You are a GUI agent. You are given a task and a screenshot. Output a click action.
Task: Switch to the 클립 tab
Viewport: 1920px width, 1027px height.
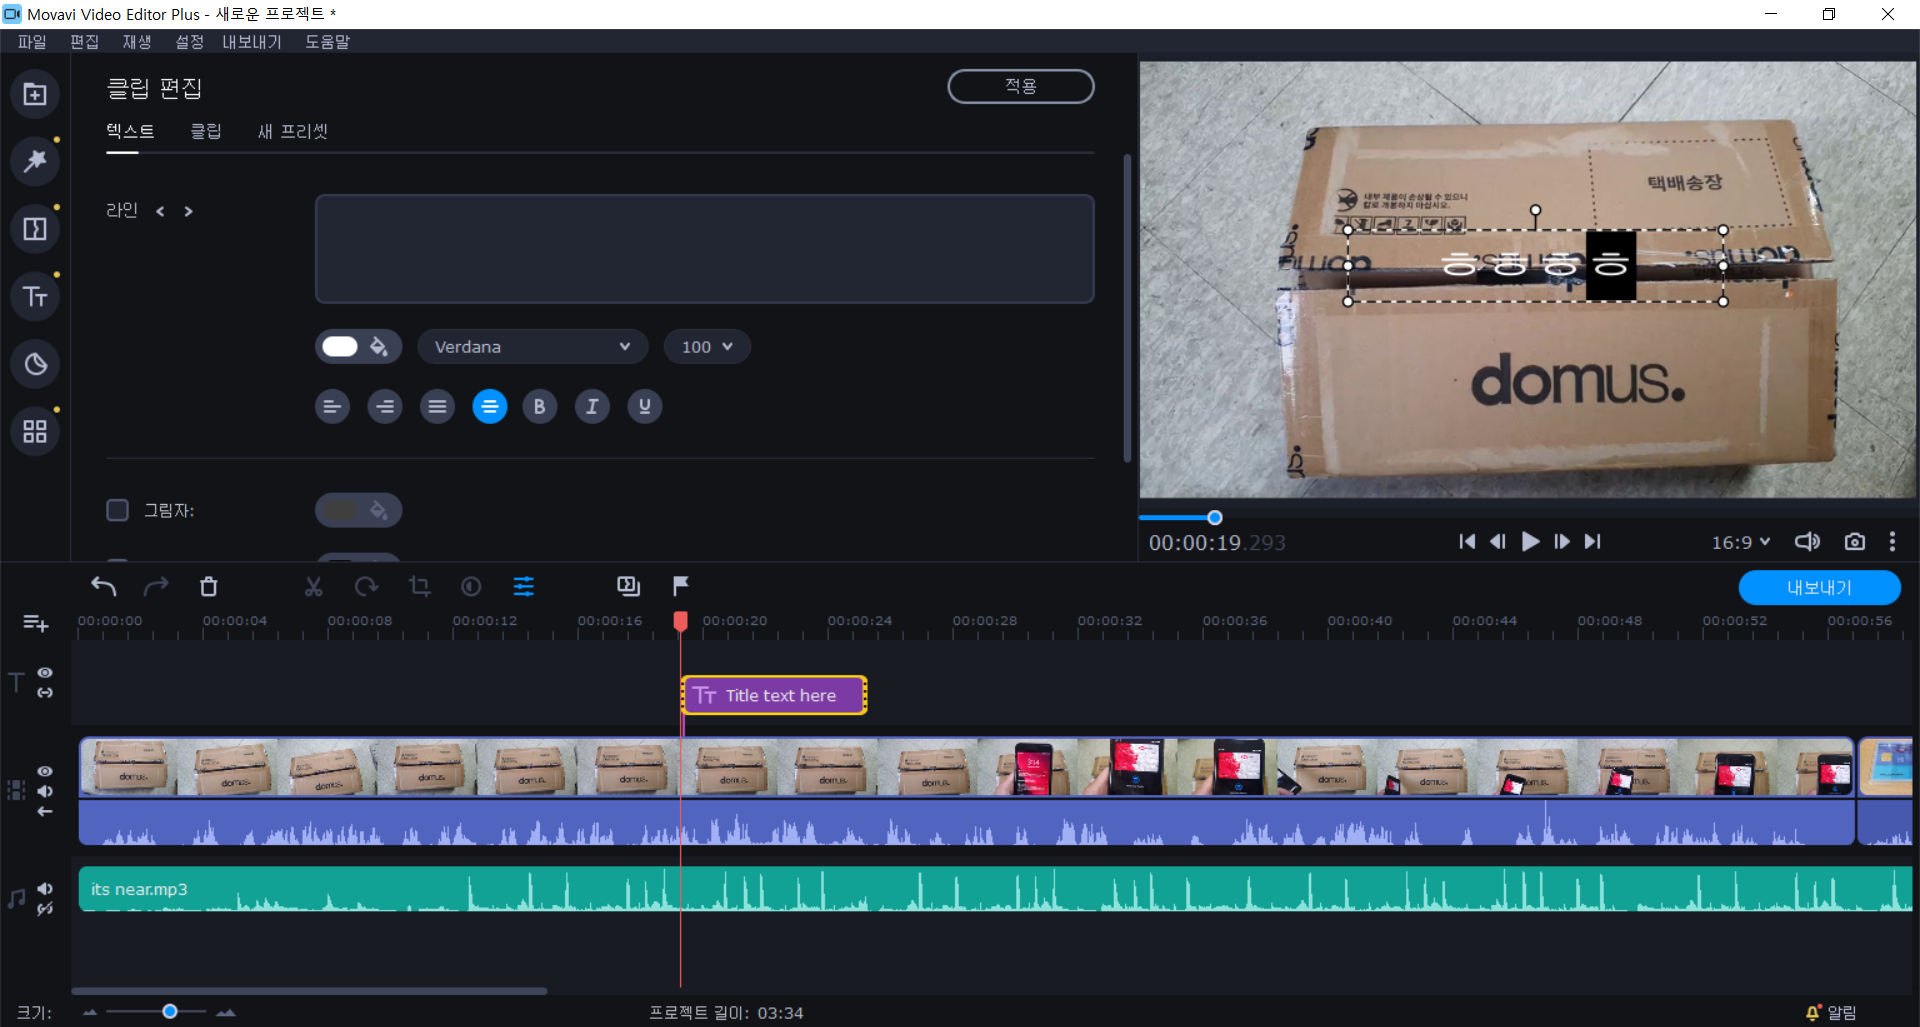(206, 131)
